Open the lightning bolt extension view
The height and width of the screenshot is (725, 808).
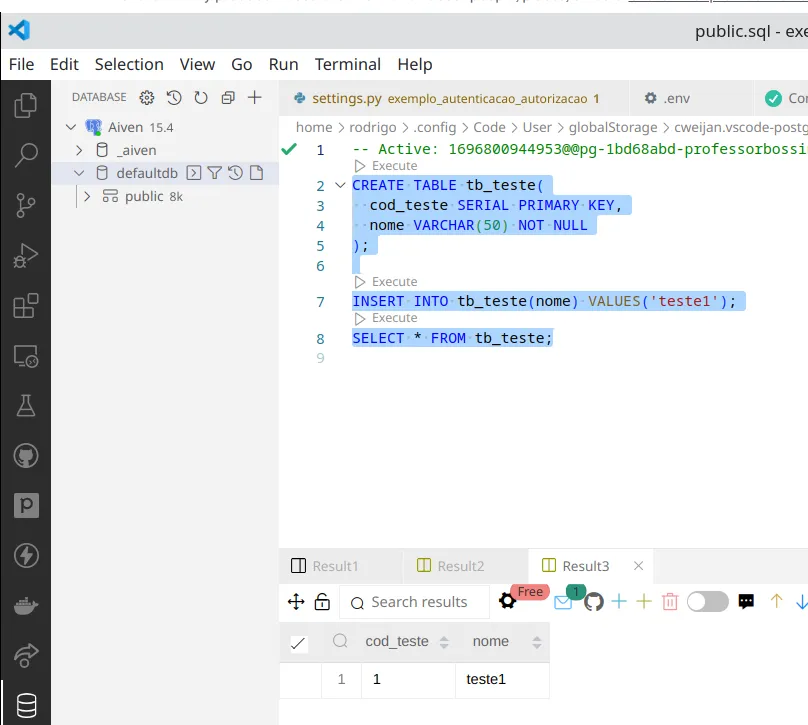[26, 555]
